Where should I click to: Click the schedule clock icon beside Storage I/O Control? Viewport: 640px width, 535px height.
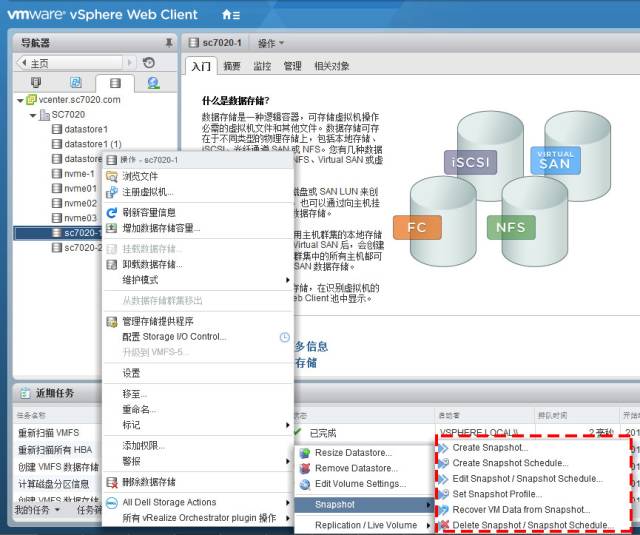tap(284, 337)
